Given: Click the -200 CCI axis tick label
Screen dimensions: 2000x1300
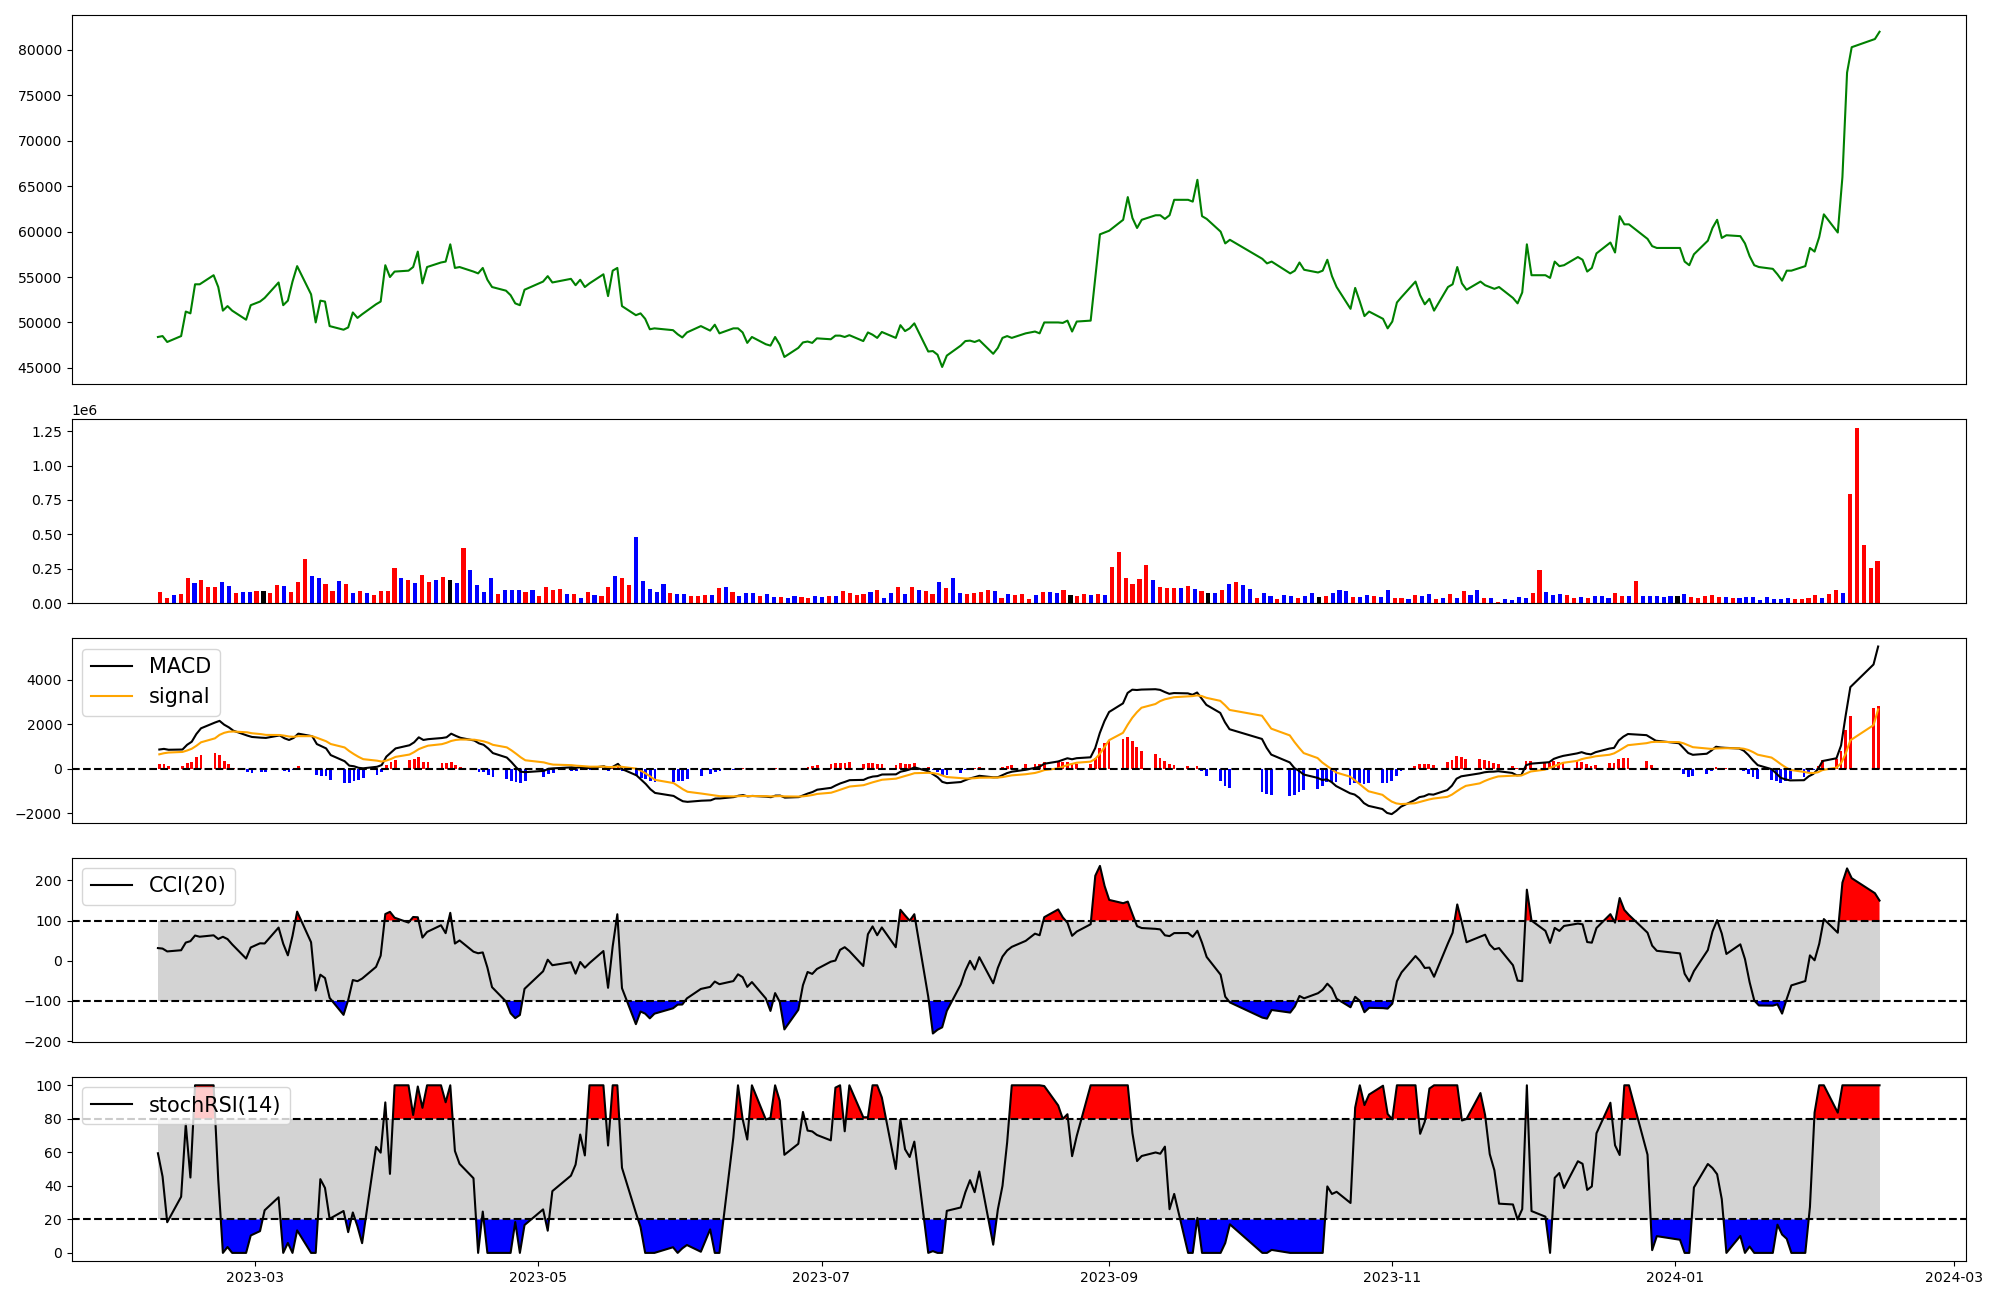Looking at the screenshot, I should 43,1041.
